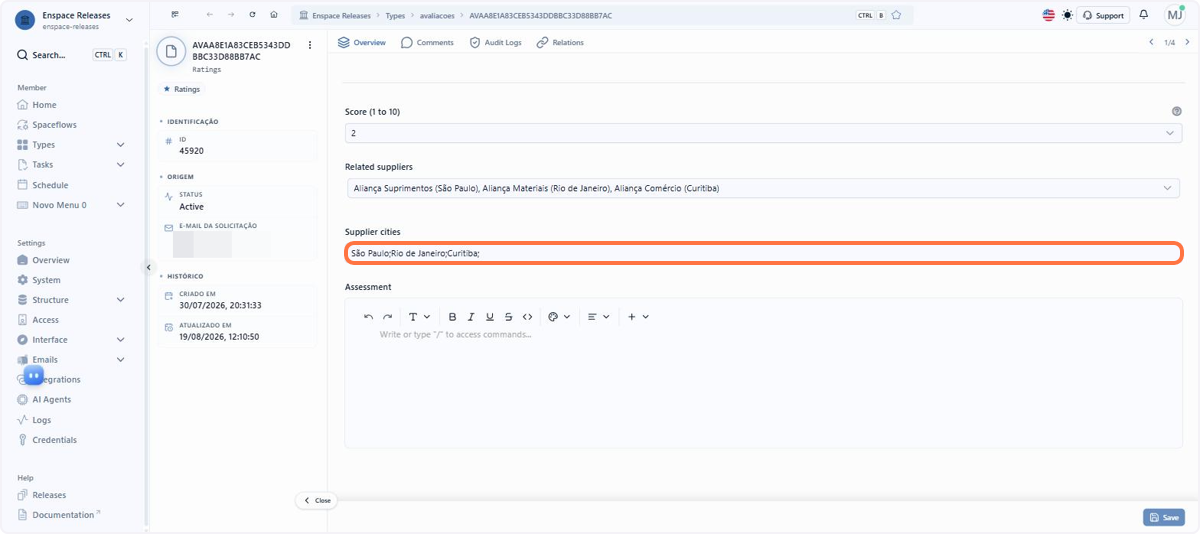Switch to the Comments tab
1200x534 pixels.
pyautogui.click(x=428, y=42)
